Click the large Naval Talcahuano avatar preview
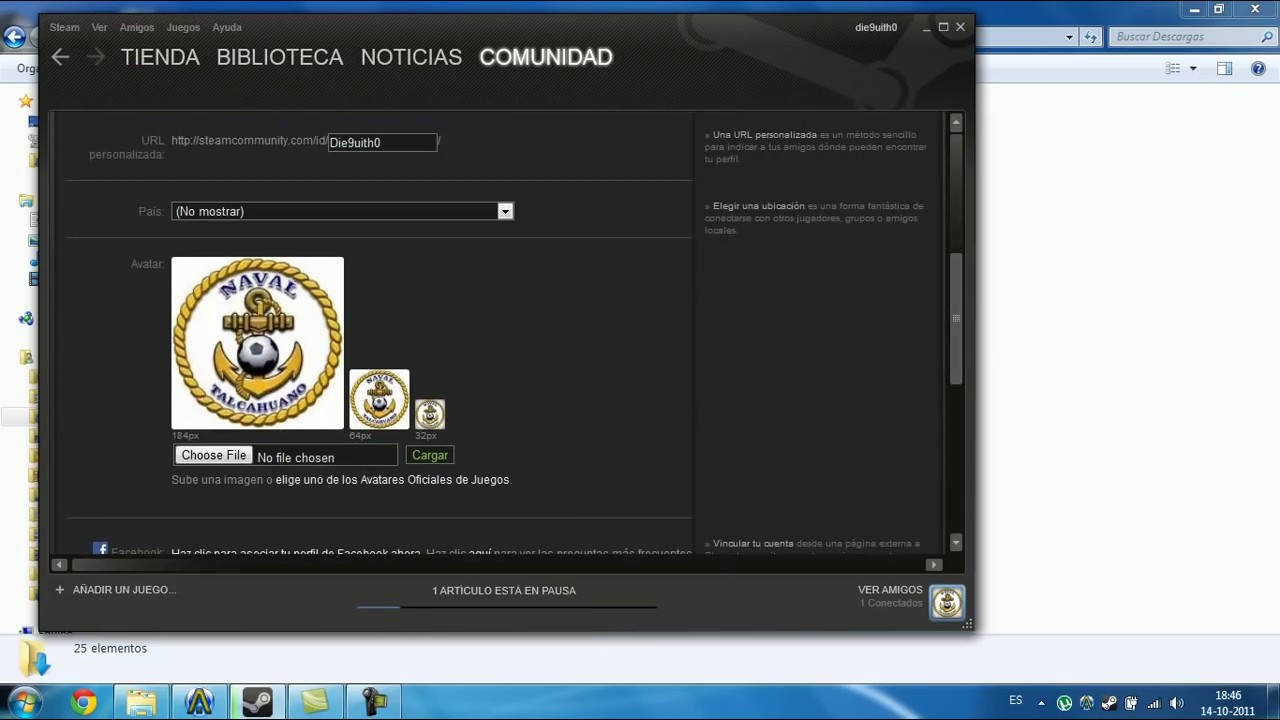 (257, 343)
